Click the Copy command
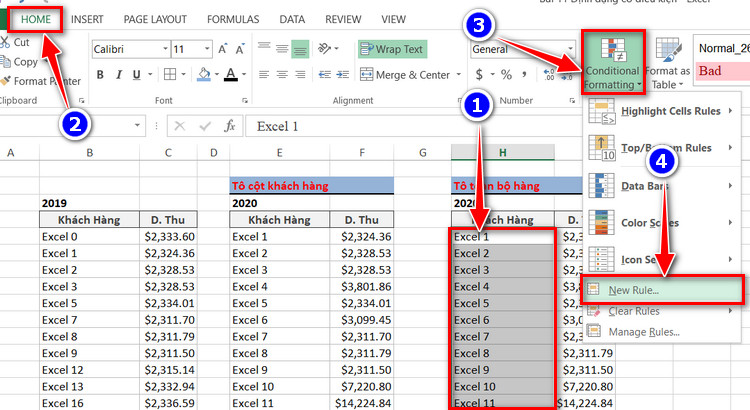The image size is (750, 410). [x=19, y=62]
